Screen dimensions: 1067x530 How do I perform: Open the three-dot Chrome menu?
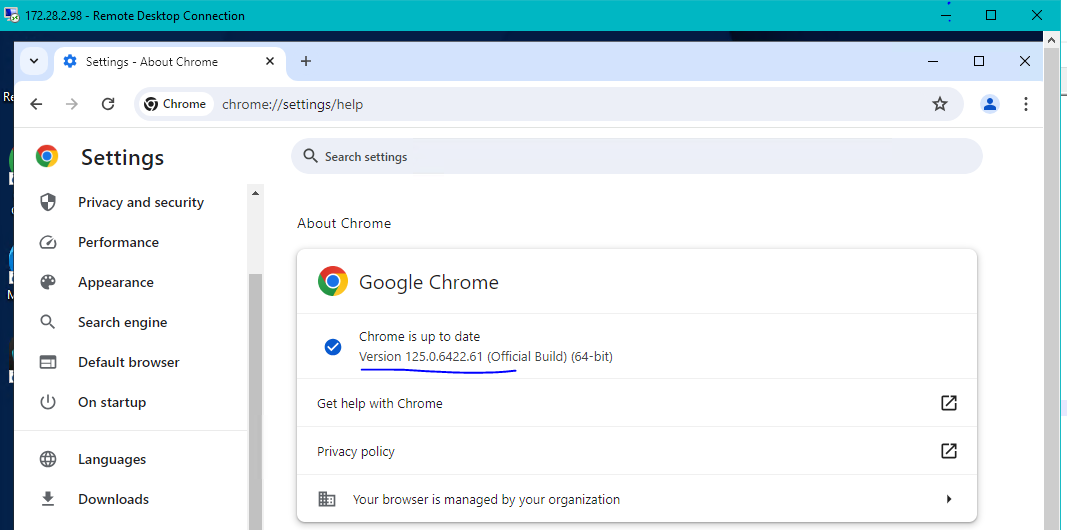pyautogui.click(x=1025, y=104)
